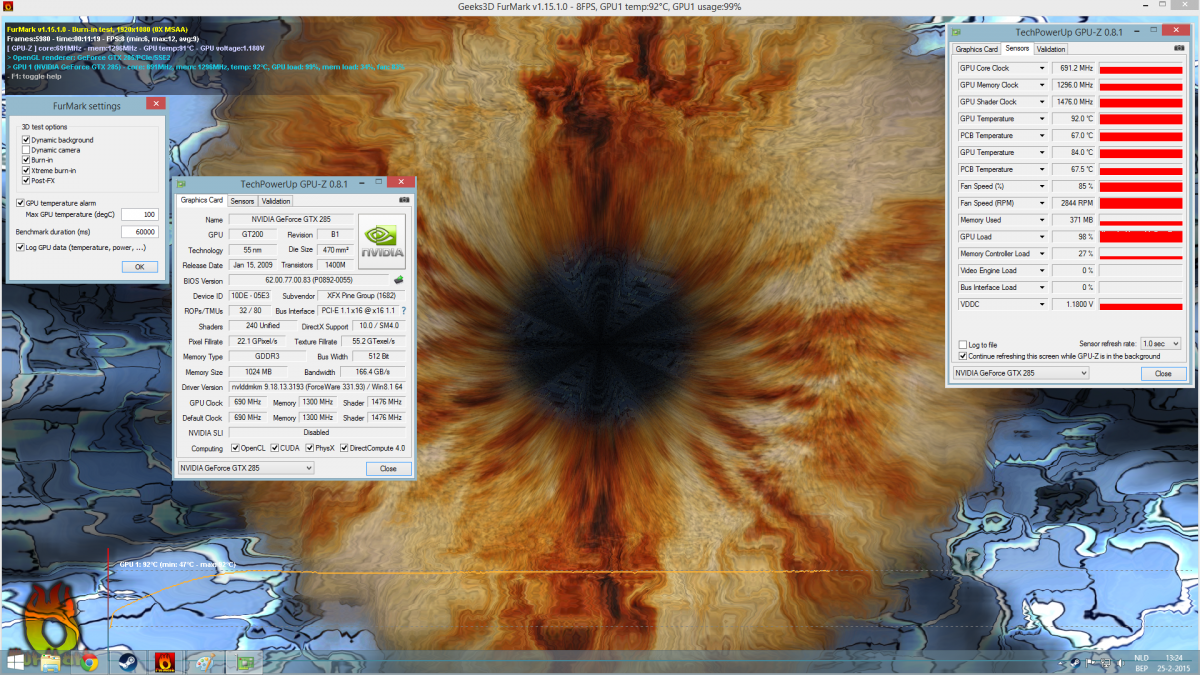Click the BIOS save chip icon
The width and height of the screenshot is (1200, 675).
tap(399, 280)
